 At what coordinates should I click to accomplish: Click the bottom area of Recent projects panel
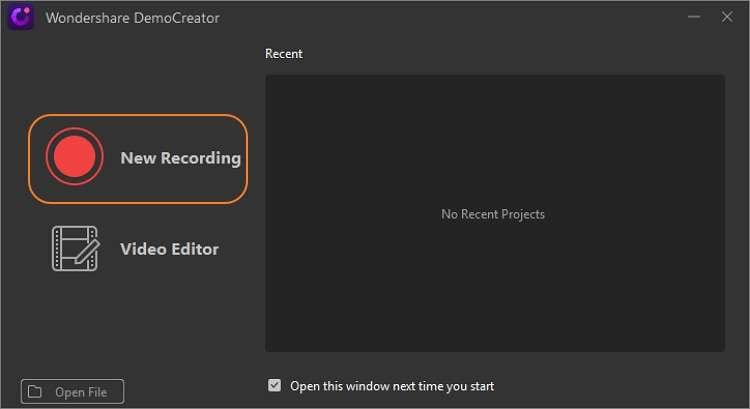pos(494,330)
